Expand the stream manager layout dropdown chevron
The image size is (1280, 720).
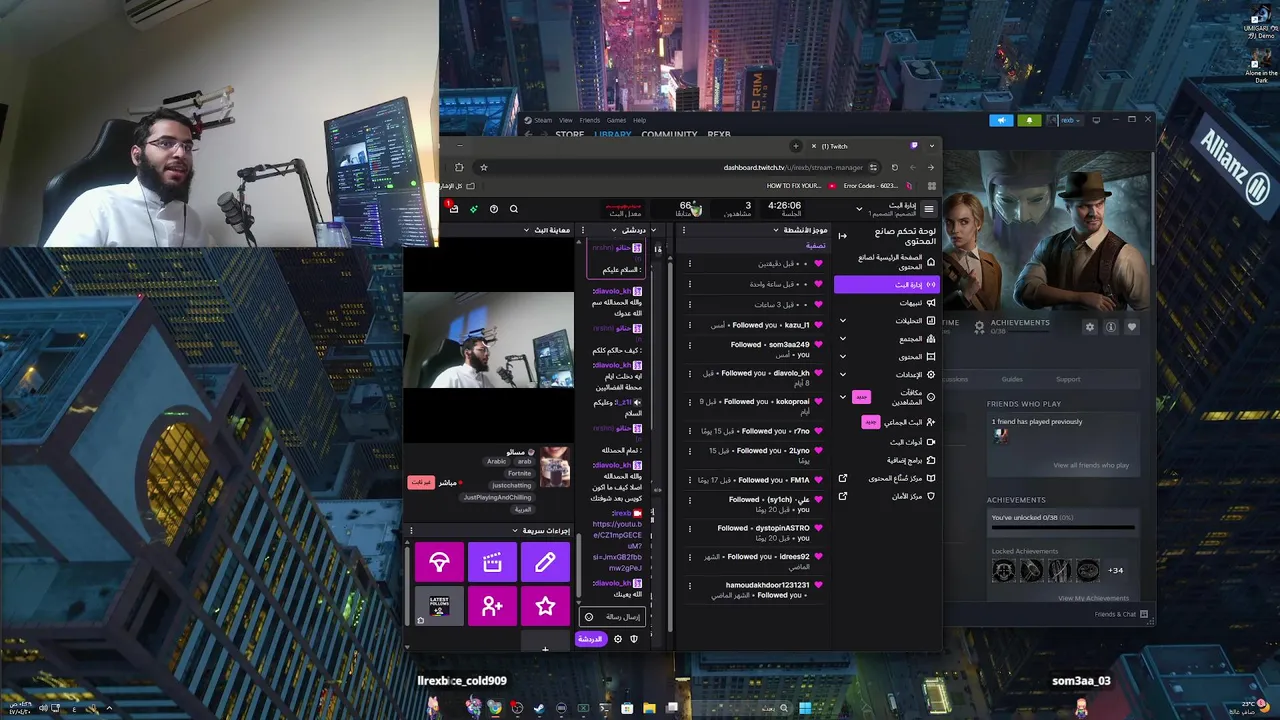click(x=858, y=209)
